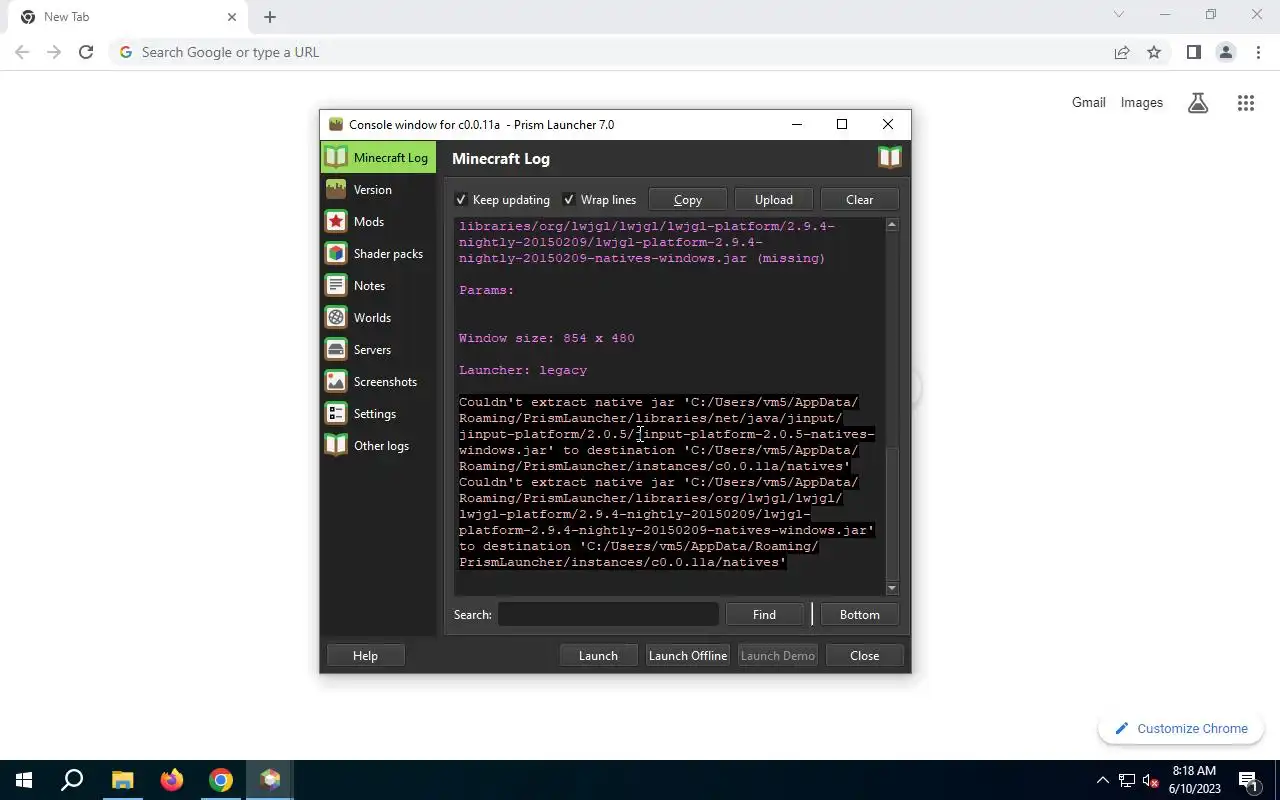Upload the log with the Upload button

773,199
